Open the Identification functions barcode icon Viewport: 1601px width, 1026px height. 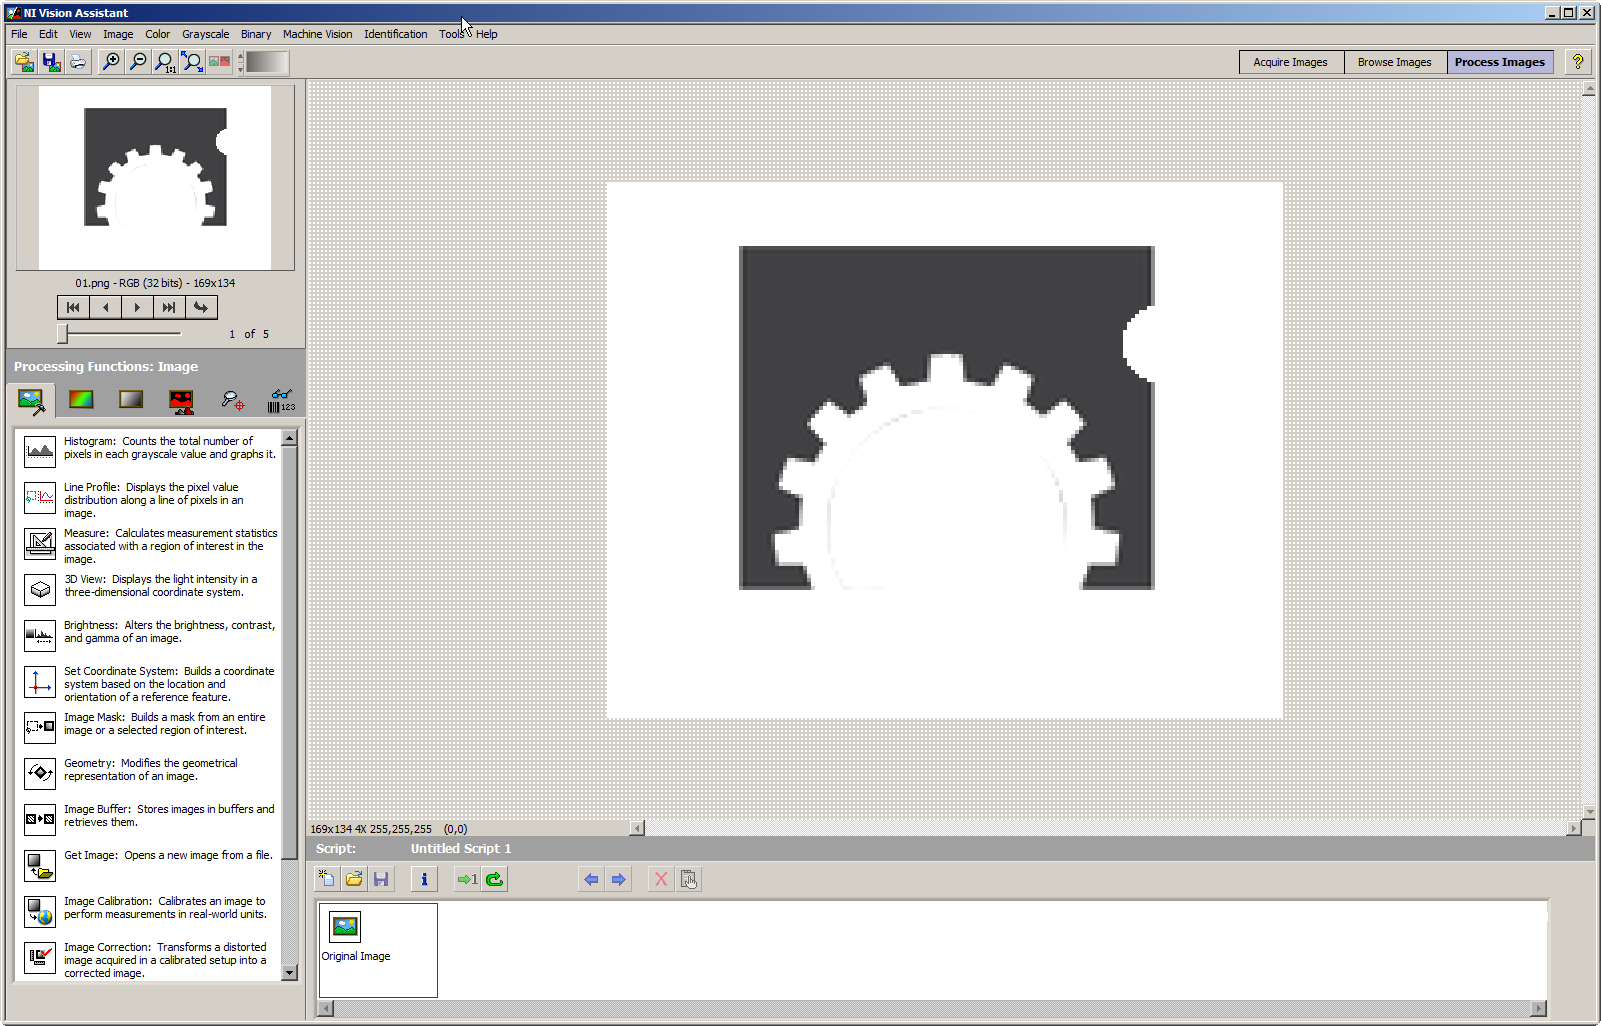point(282,401)
